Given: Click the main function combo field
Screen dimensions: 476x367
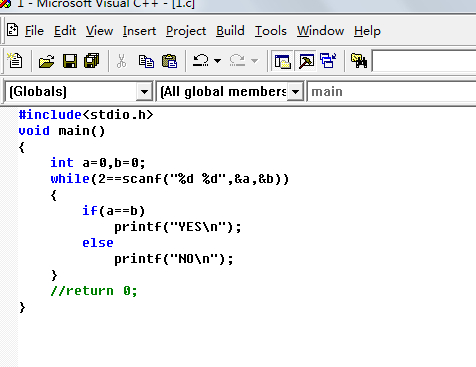Looking at the screenshot, I should (392, 91).
